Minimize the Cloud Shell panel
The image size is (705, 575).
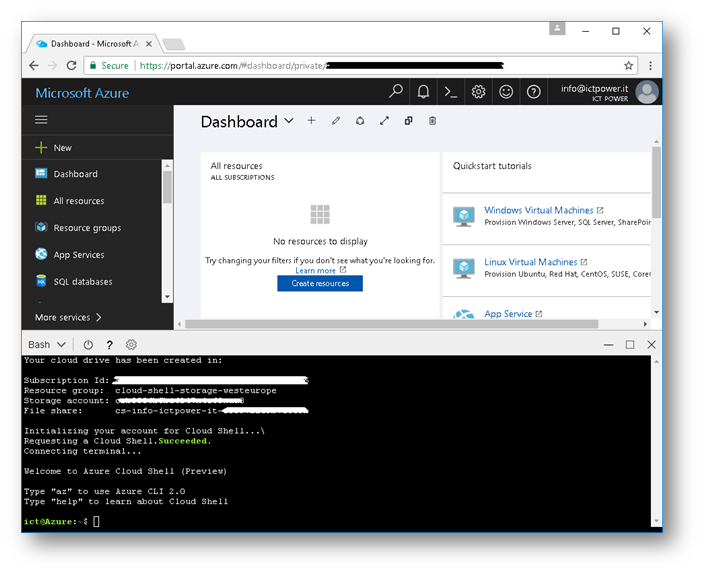coord(608,345)
